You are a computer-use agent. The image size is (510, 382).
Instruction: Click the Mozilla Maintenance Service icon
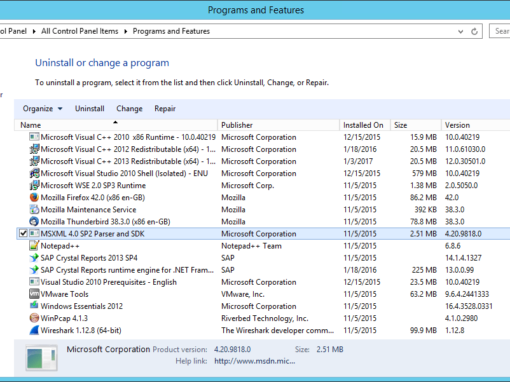(x=34, y=209)
